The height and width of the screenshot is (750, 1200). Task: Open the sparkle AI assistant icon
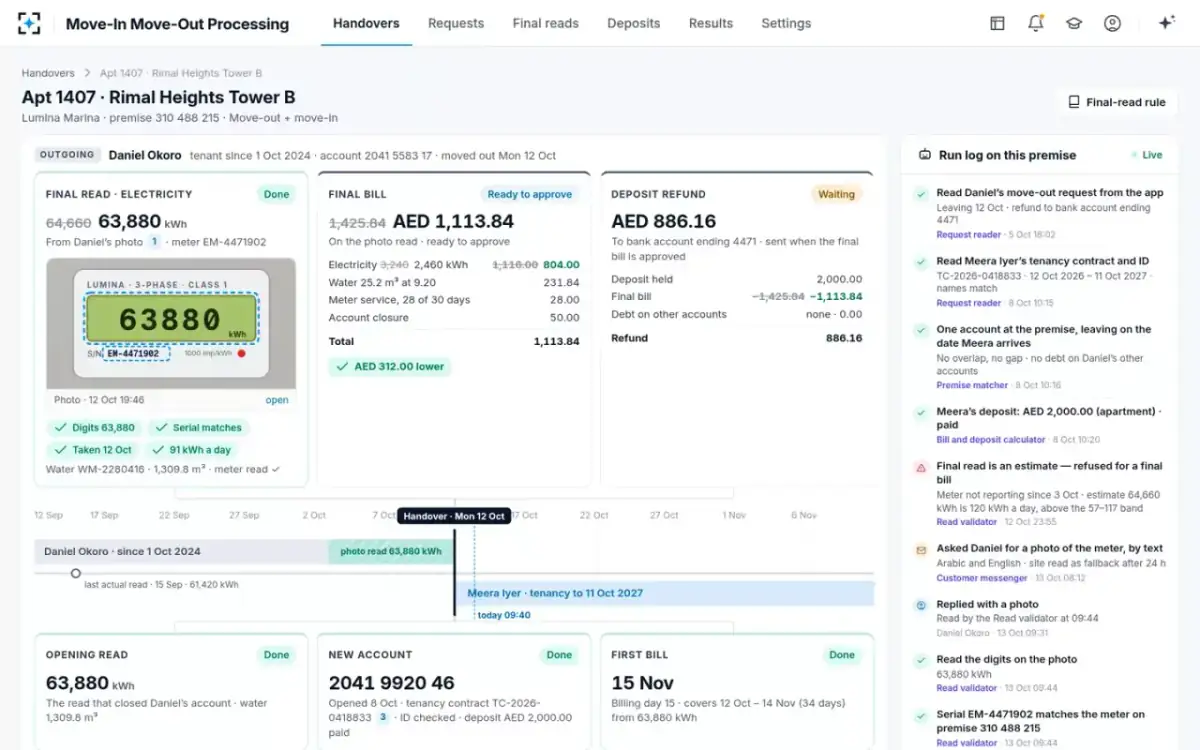[x=1166, y=23]
